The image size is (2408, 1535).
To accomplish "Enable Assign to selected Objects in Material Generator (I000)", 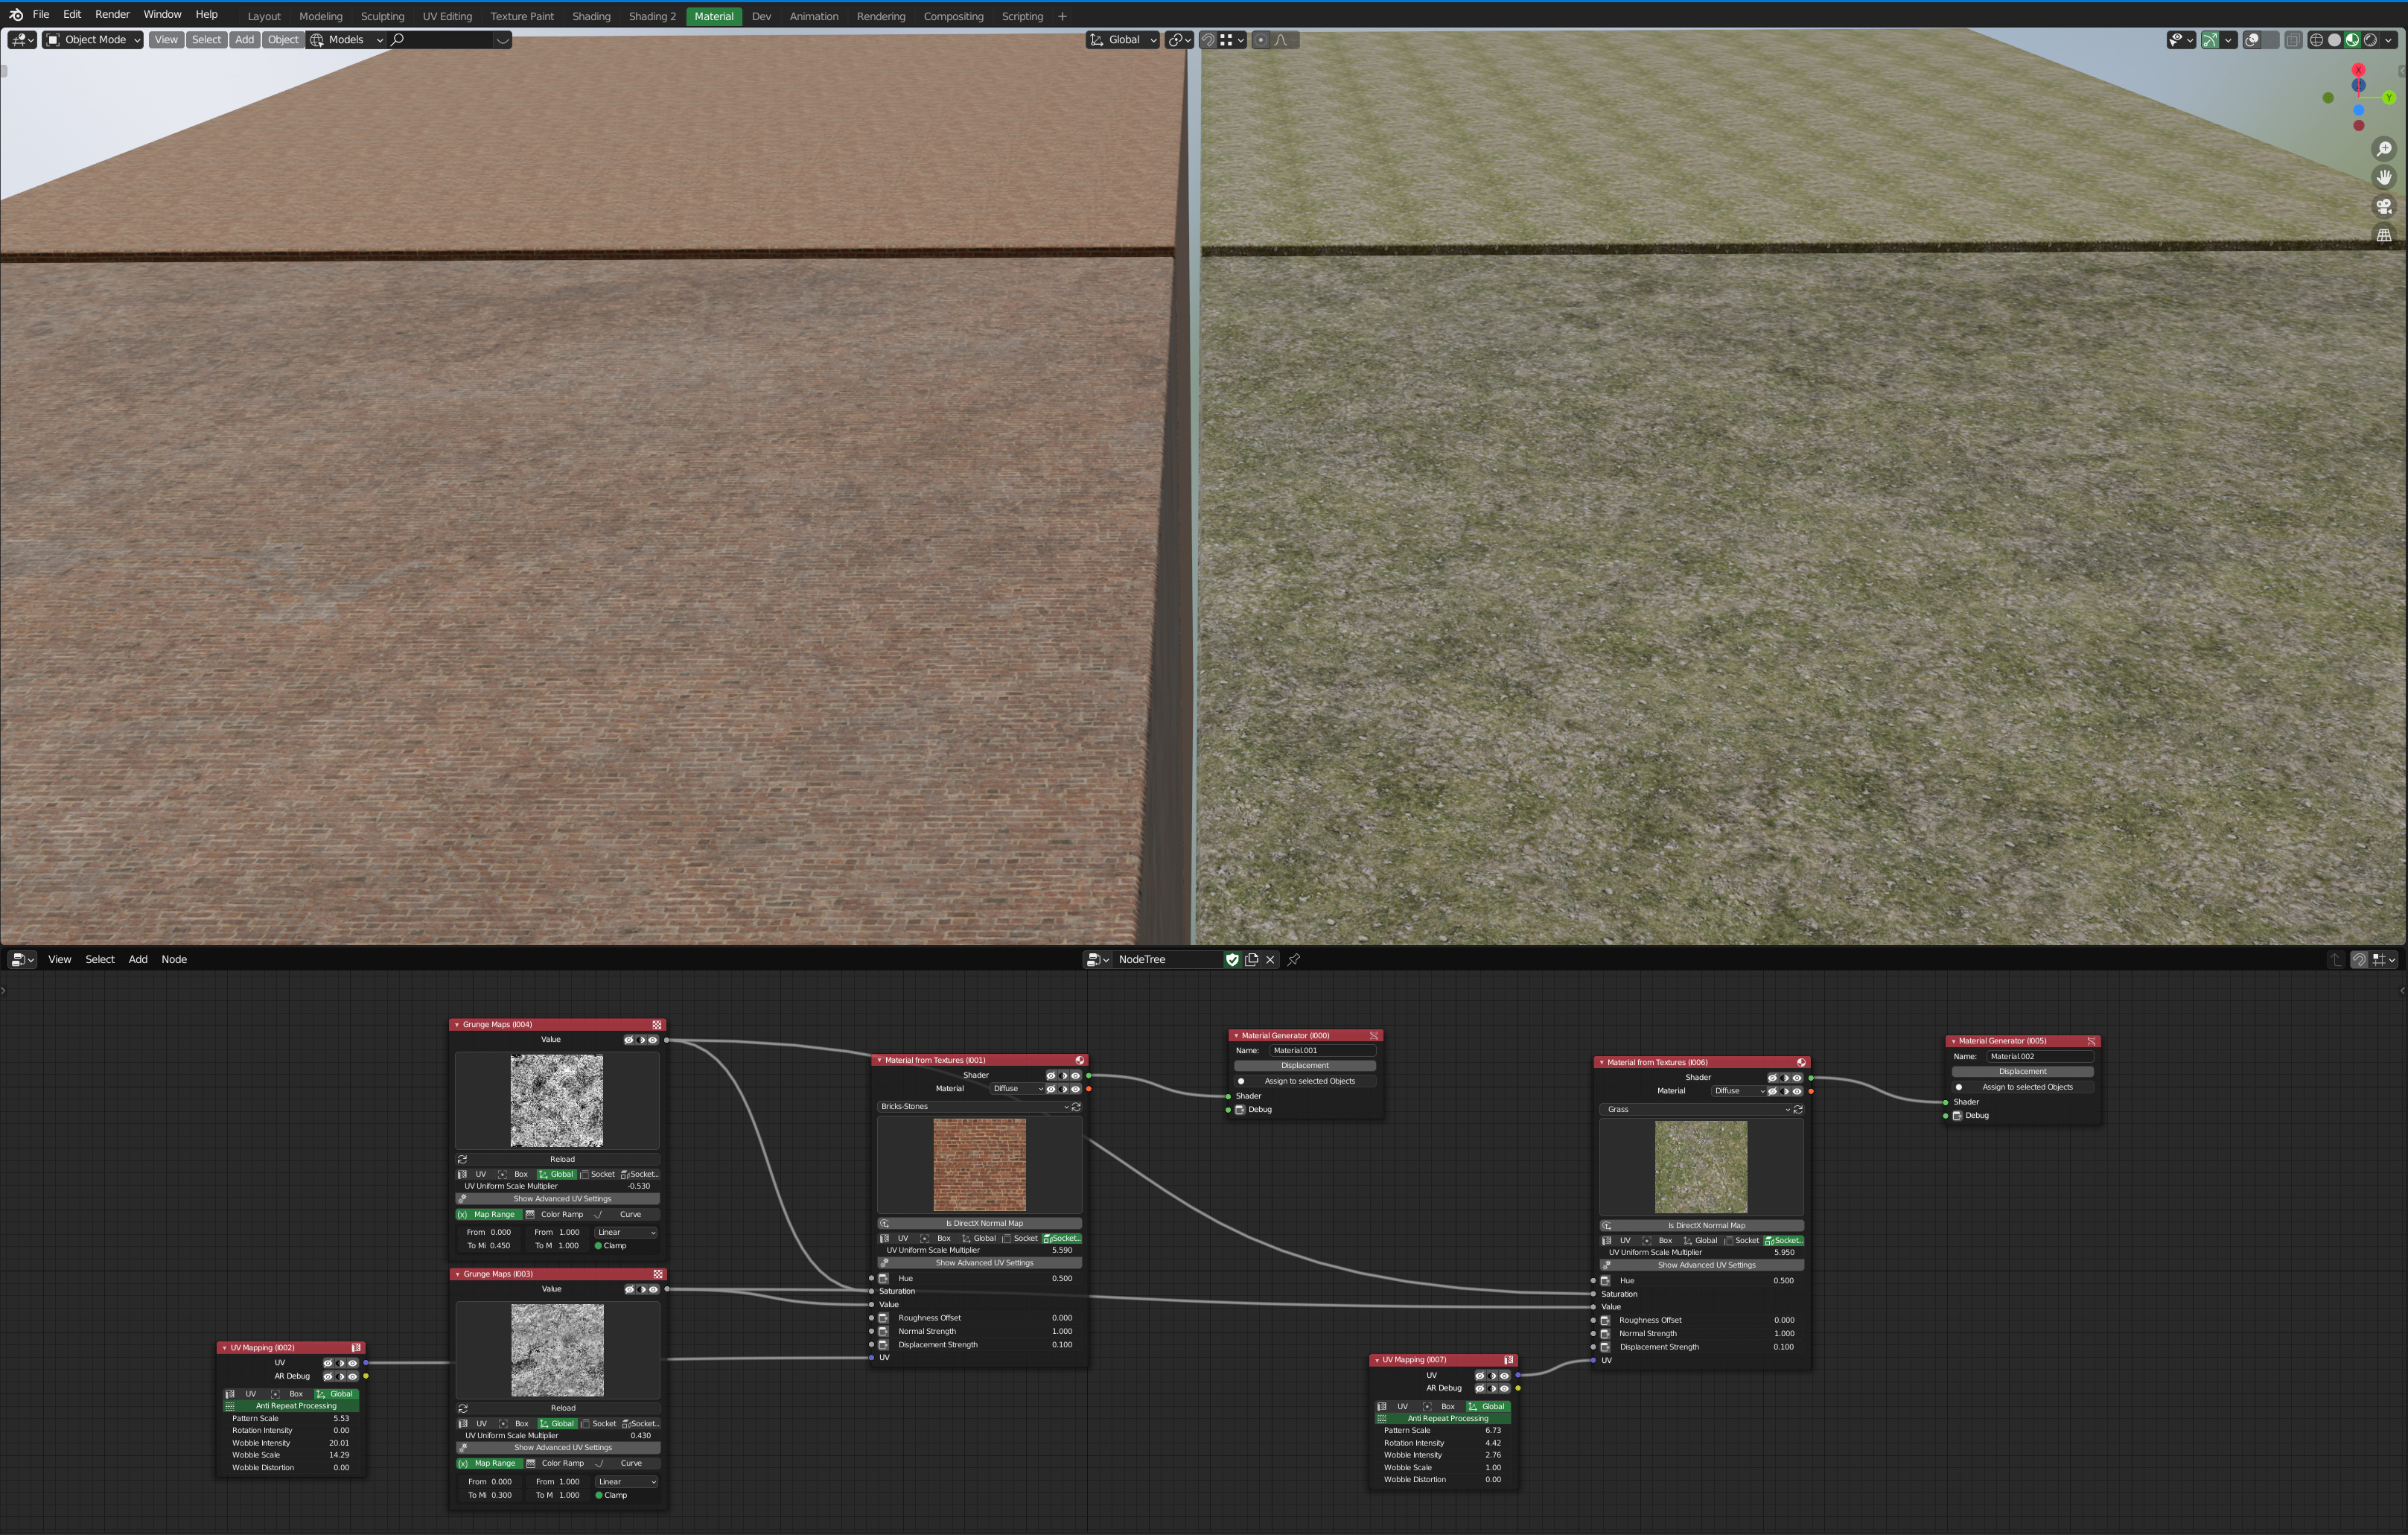I will [x=1304, y=1081].
